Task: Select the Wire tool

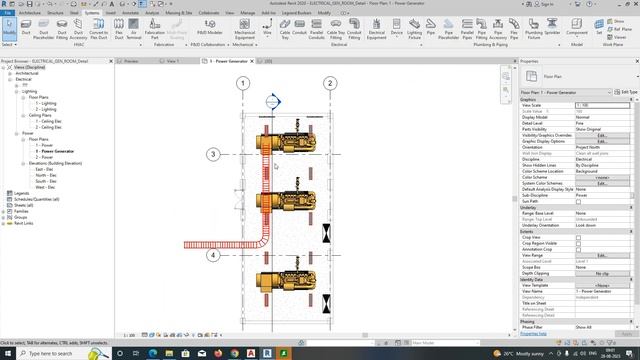Action: [x=267, y=28]
